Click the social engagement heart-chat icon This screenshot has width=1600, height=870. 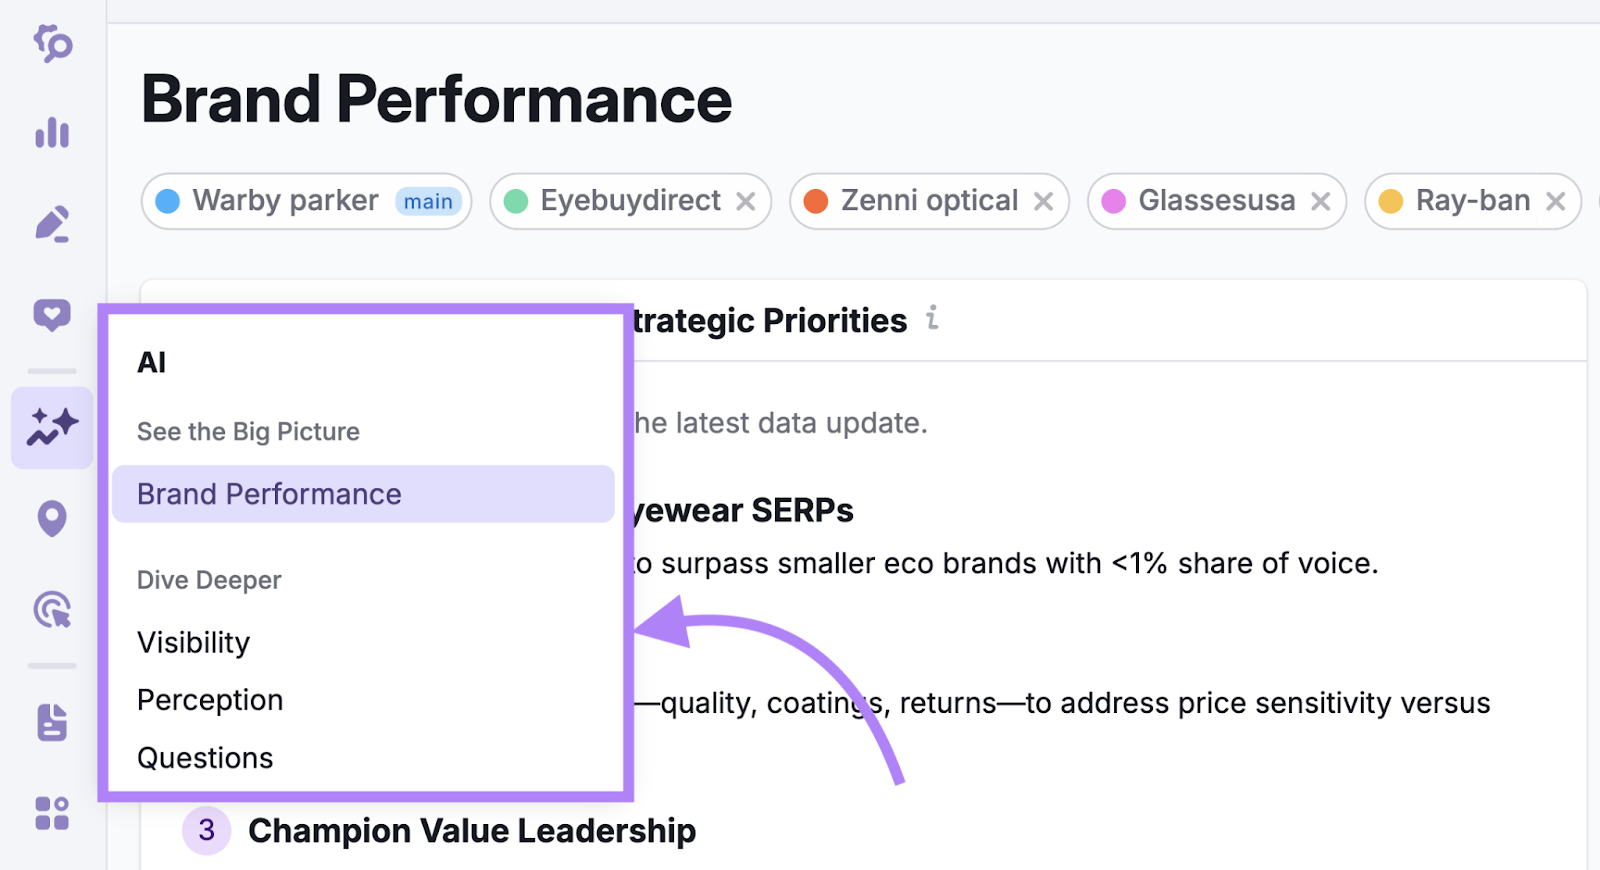point(52,315)
